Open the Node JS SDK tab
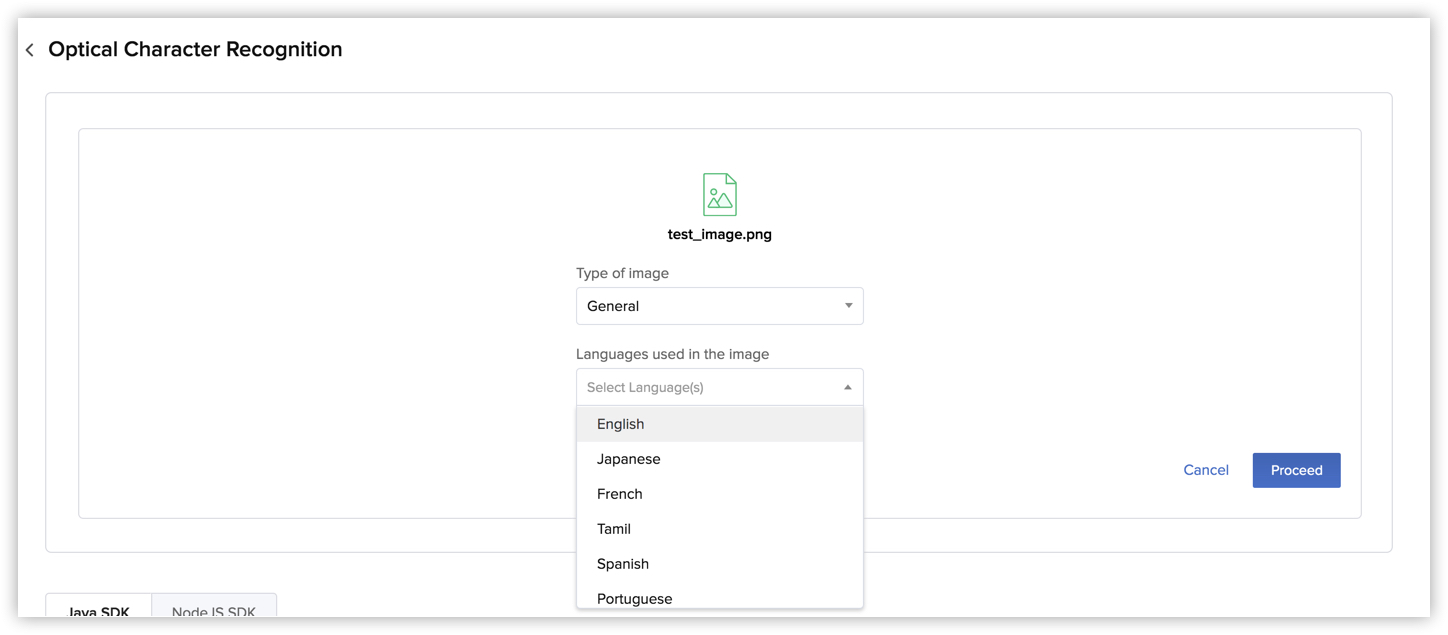1448x635 pixels. (x=214, y=613)
